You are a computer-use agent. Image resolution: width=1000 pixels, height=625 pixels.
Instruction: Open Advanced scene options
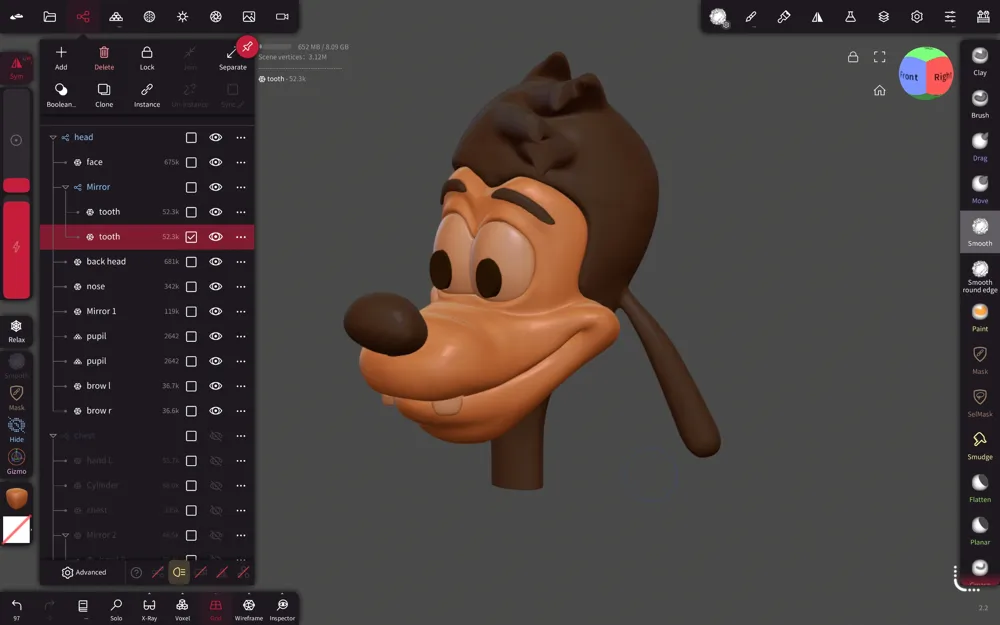[x=84, y=572]
